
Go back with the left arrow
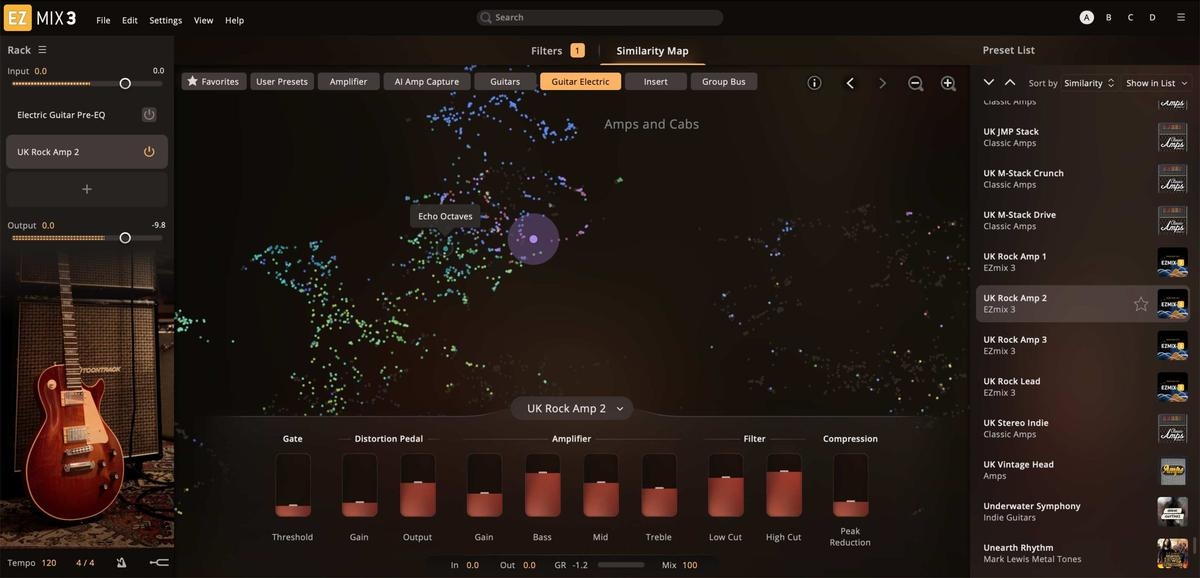coord(850,83)
